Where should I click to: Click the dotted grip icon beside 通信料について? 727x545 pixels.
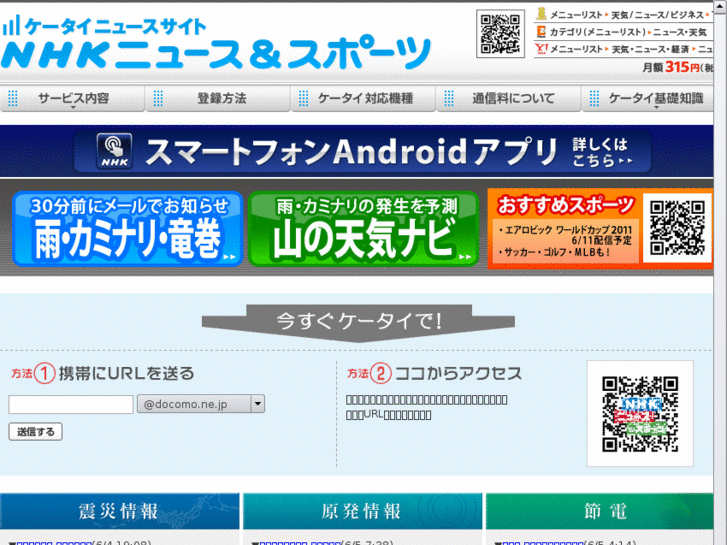449,98
